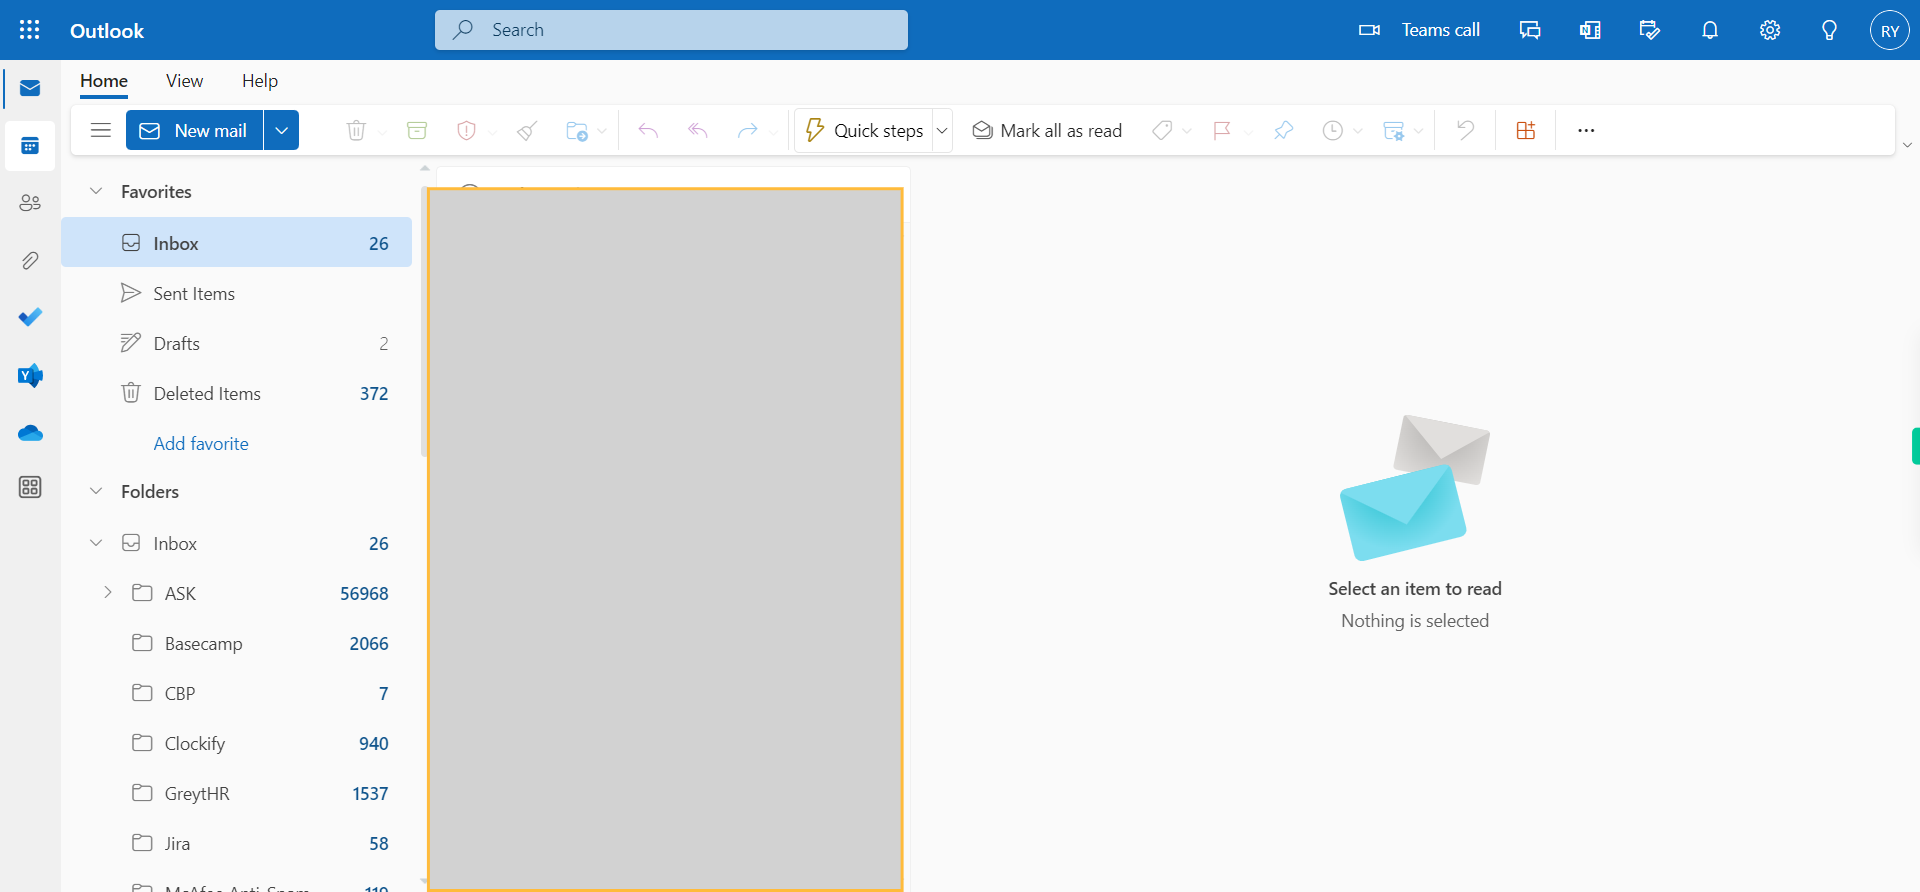Screen dimensions: 1920x892
Task: Click the Report shield icon
Action: point(466,130)
